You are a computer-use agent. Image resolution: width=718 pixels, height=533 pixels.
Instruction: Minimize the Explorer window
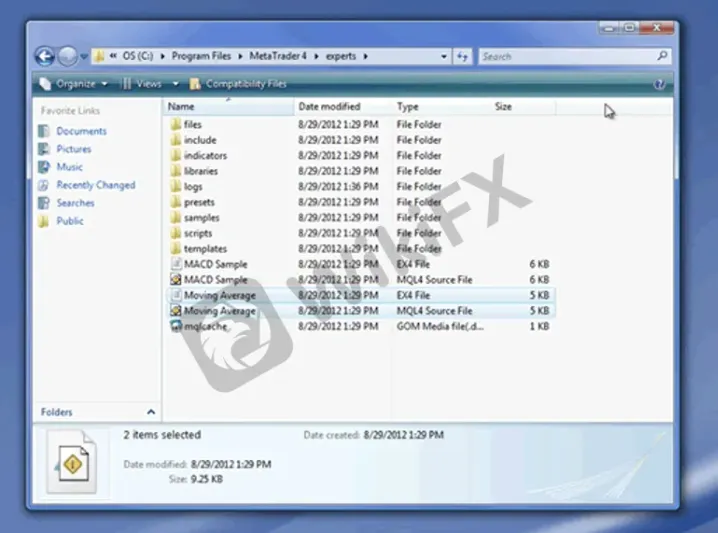tap(609, 28)
